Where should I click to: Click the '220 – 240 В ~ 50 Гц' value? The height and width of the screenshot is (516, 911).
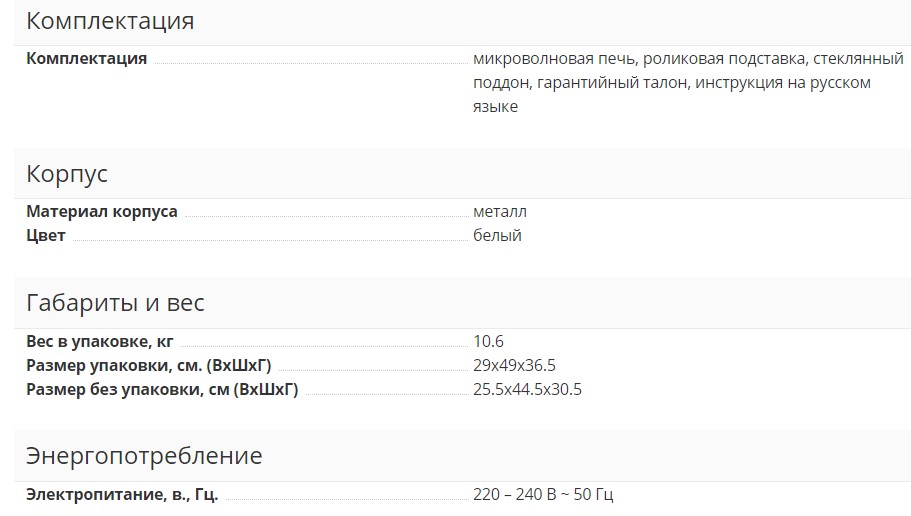543,495
